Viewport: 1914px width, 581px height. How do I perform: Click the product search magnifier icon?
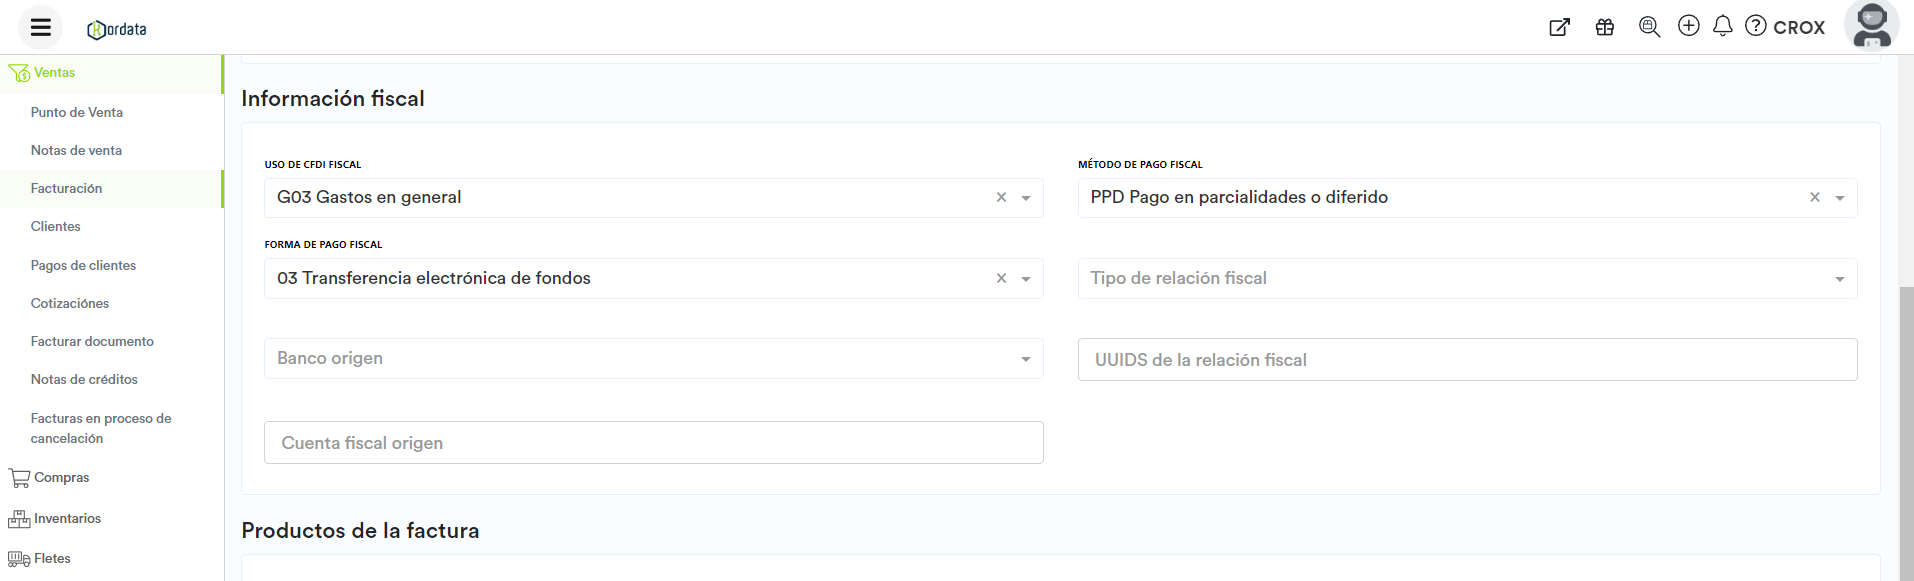tap(1649, 27)
